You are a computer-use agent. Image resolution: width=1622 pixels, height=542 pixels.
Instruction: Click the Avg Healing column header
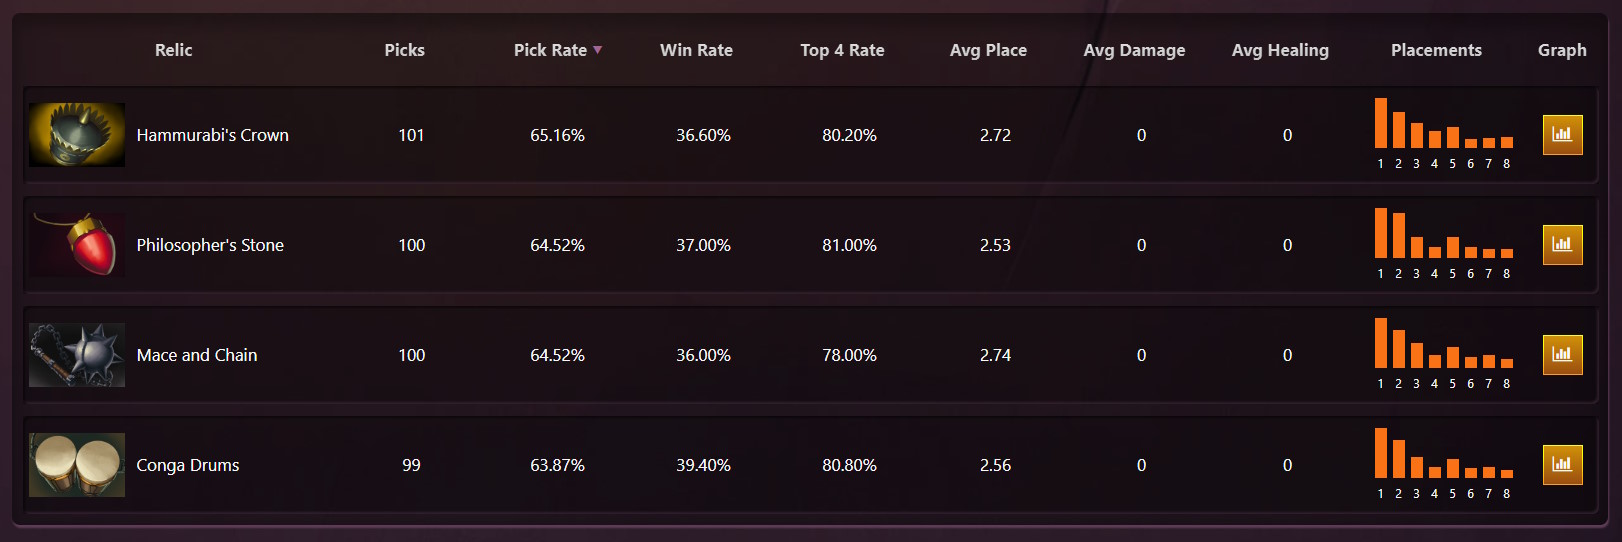point(1280,50)
